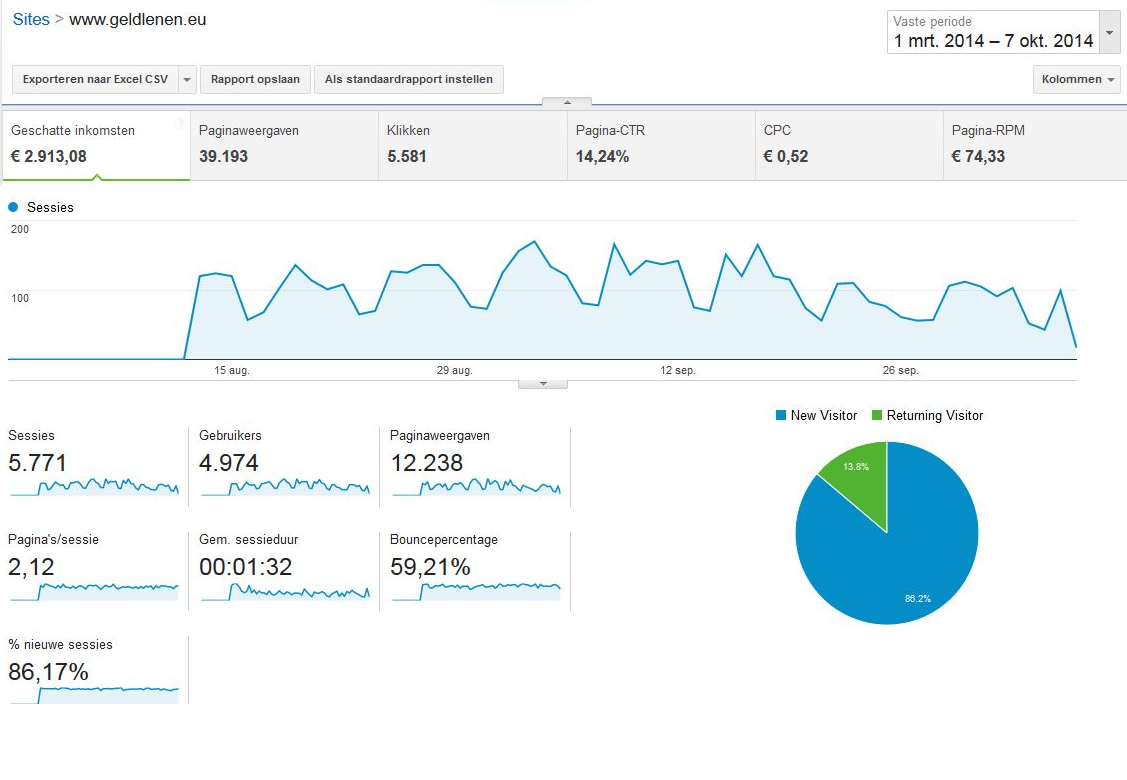Image resolution: width=1127 pixels, height=780 pixels.
Task: Click the 86,17% new sessions value
Action: point(48,672)
